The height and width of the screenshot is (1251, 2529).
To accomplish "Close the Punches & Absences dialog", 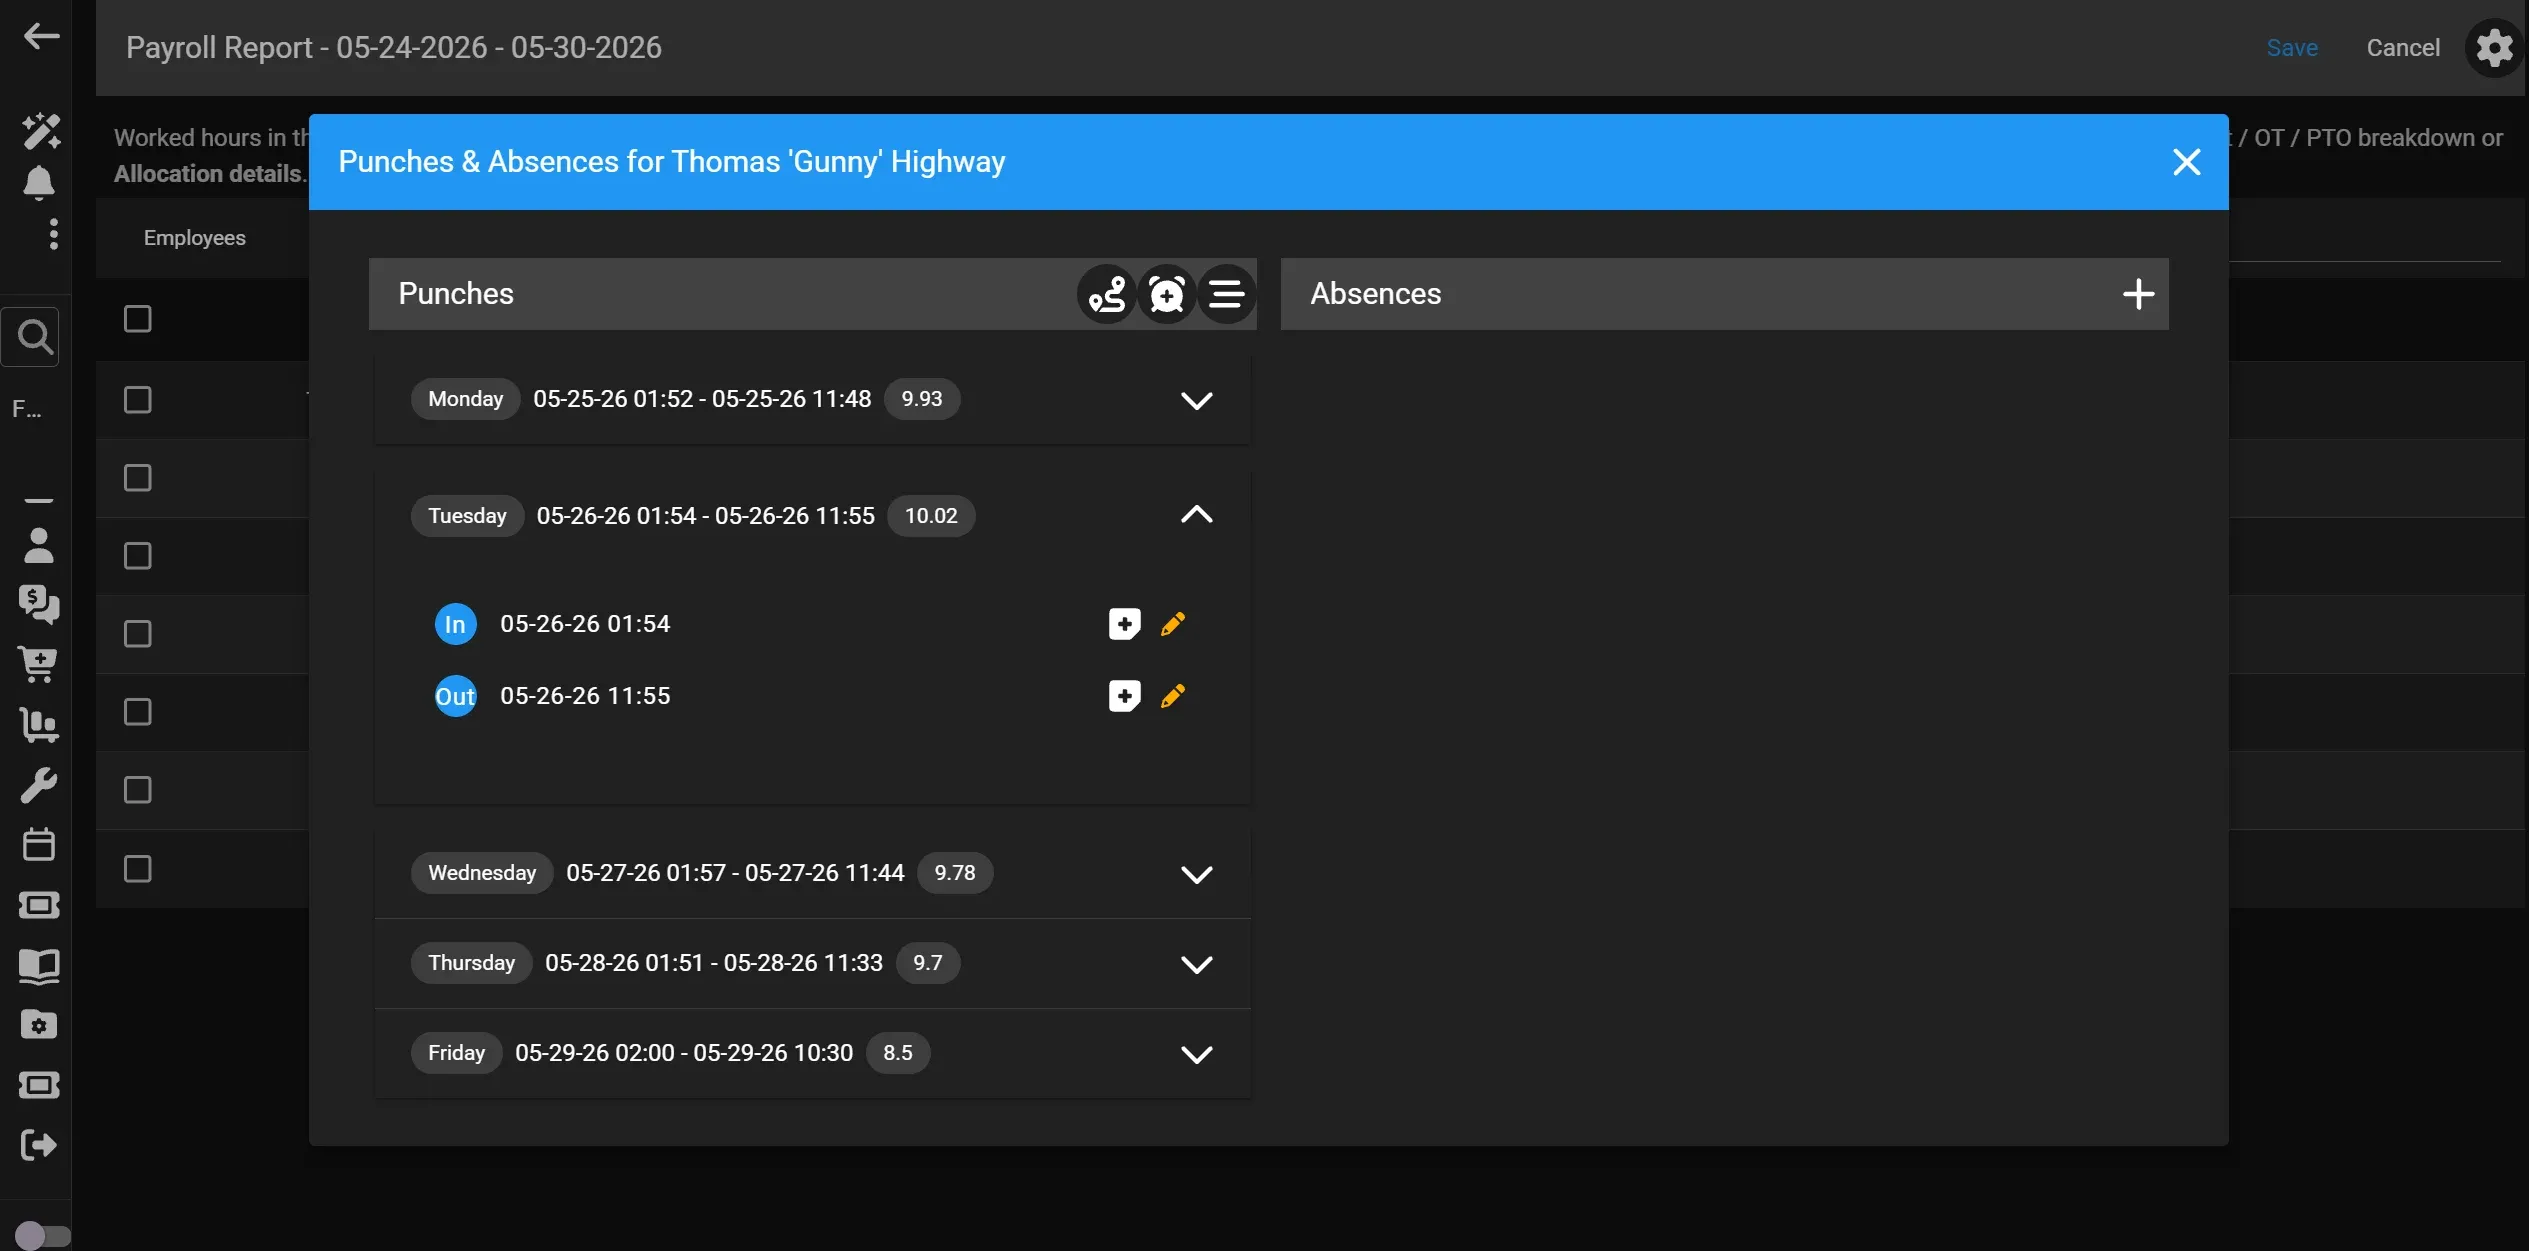I will pos(2186,162).
